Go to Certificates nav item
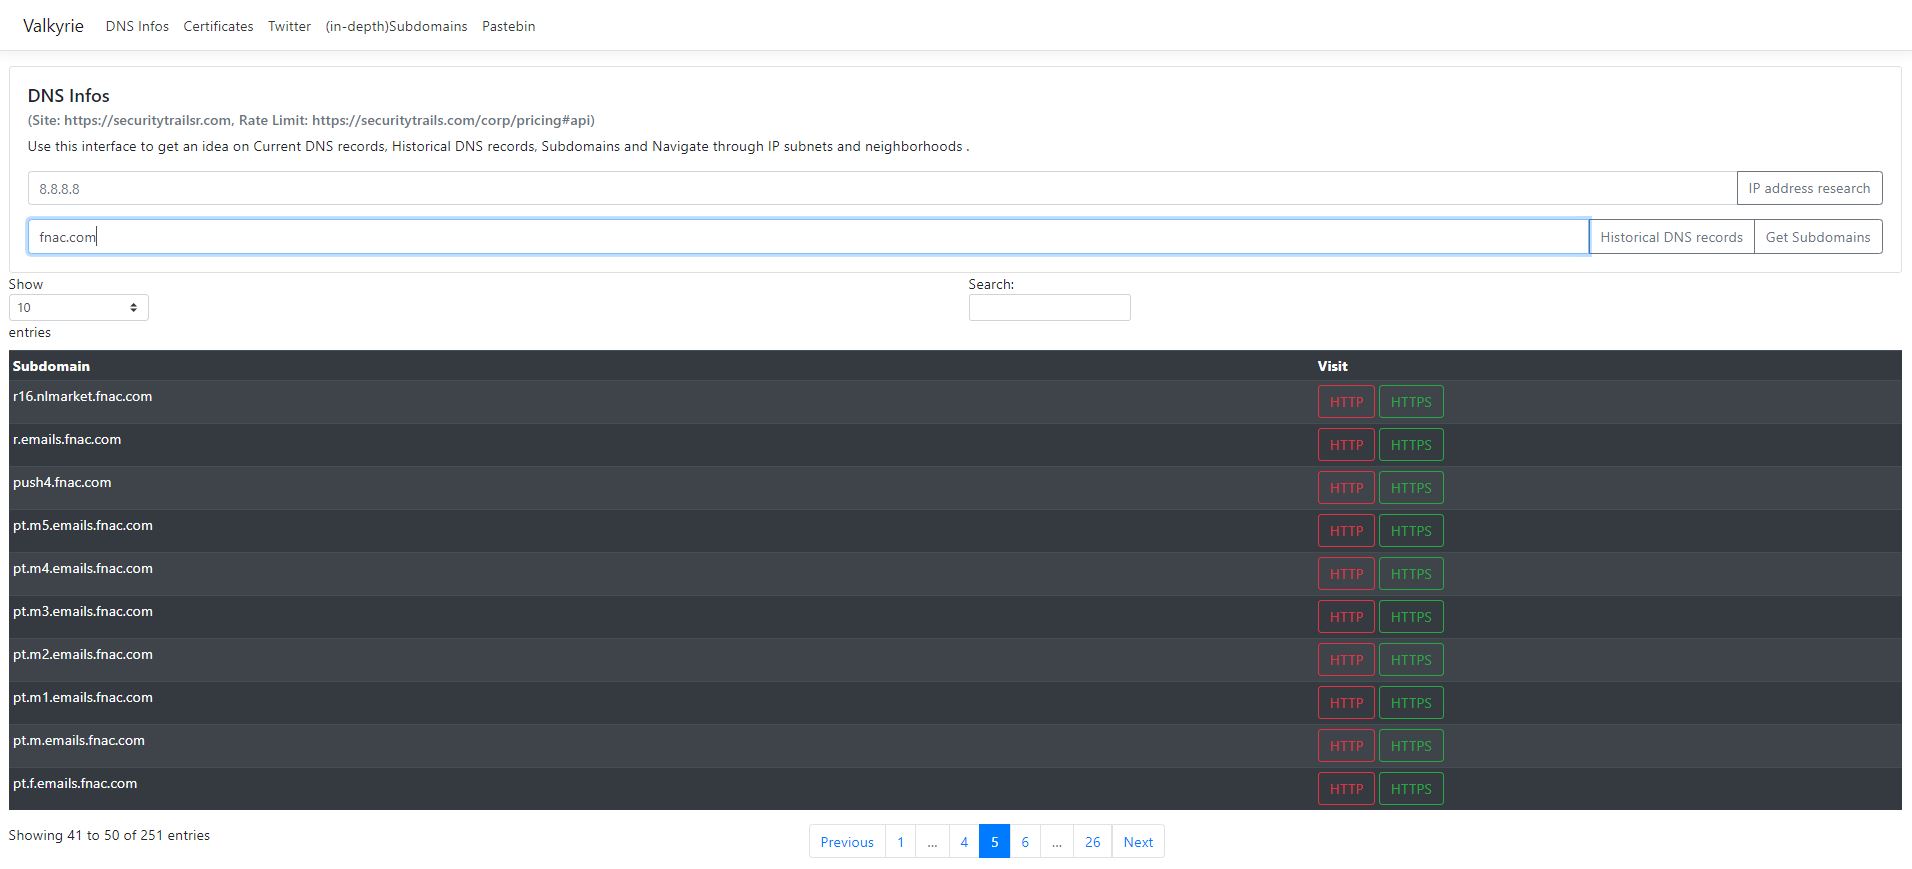The height and width of the screenshot is (869, 1912). [x=218, y=26]
